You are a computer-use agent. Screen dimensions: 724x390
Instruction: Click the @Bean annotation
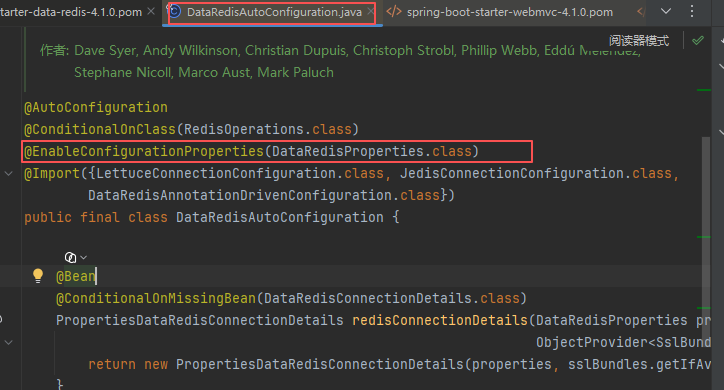76,276
